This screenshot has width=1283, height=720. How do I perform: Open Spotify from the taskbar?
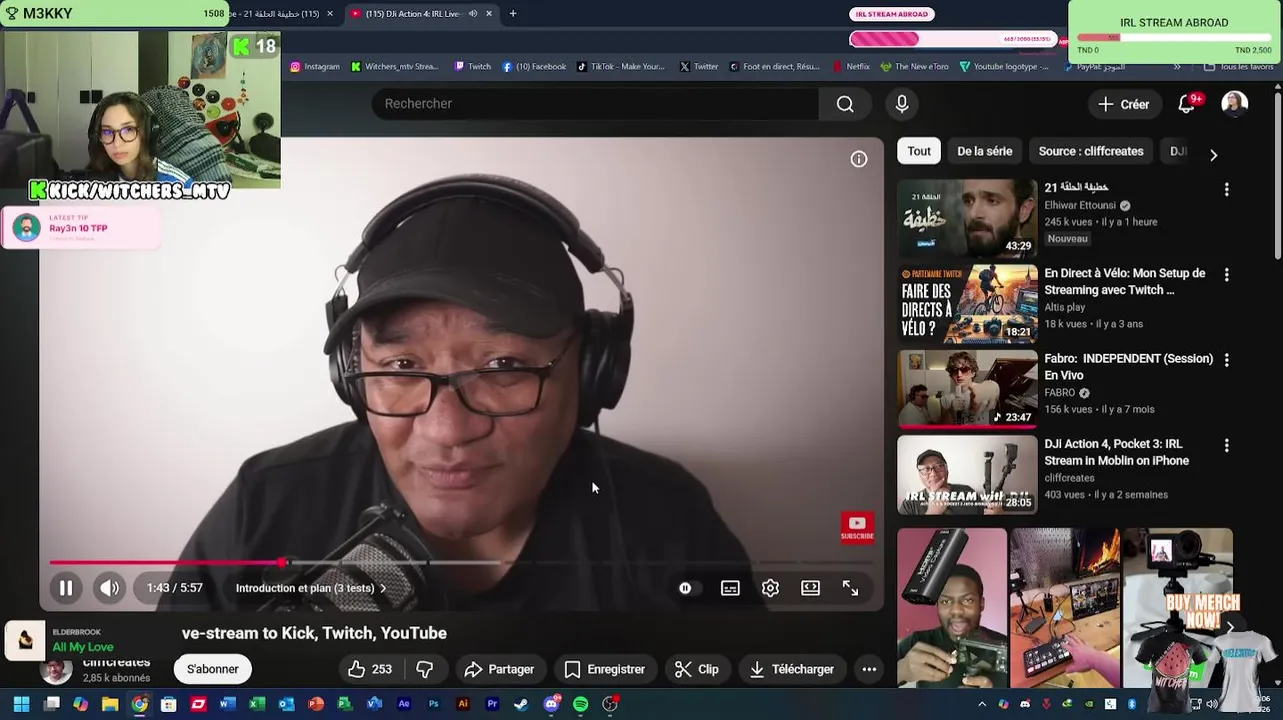click(x=580, y=704)
